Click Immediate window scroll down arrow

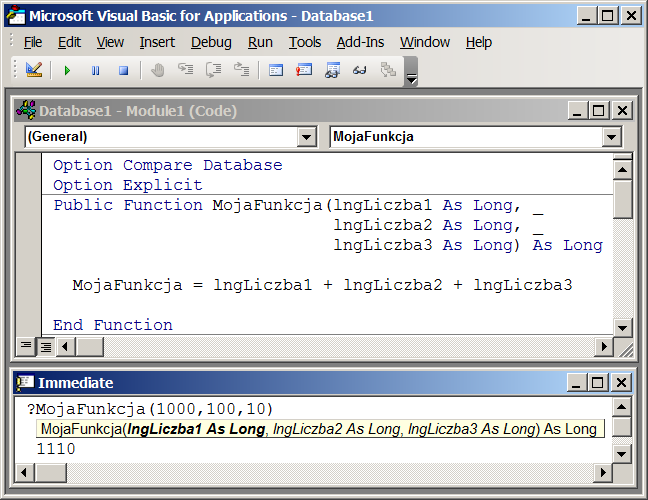tap(621, 454)
